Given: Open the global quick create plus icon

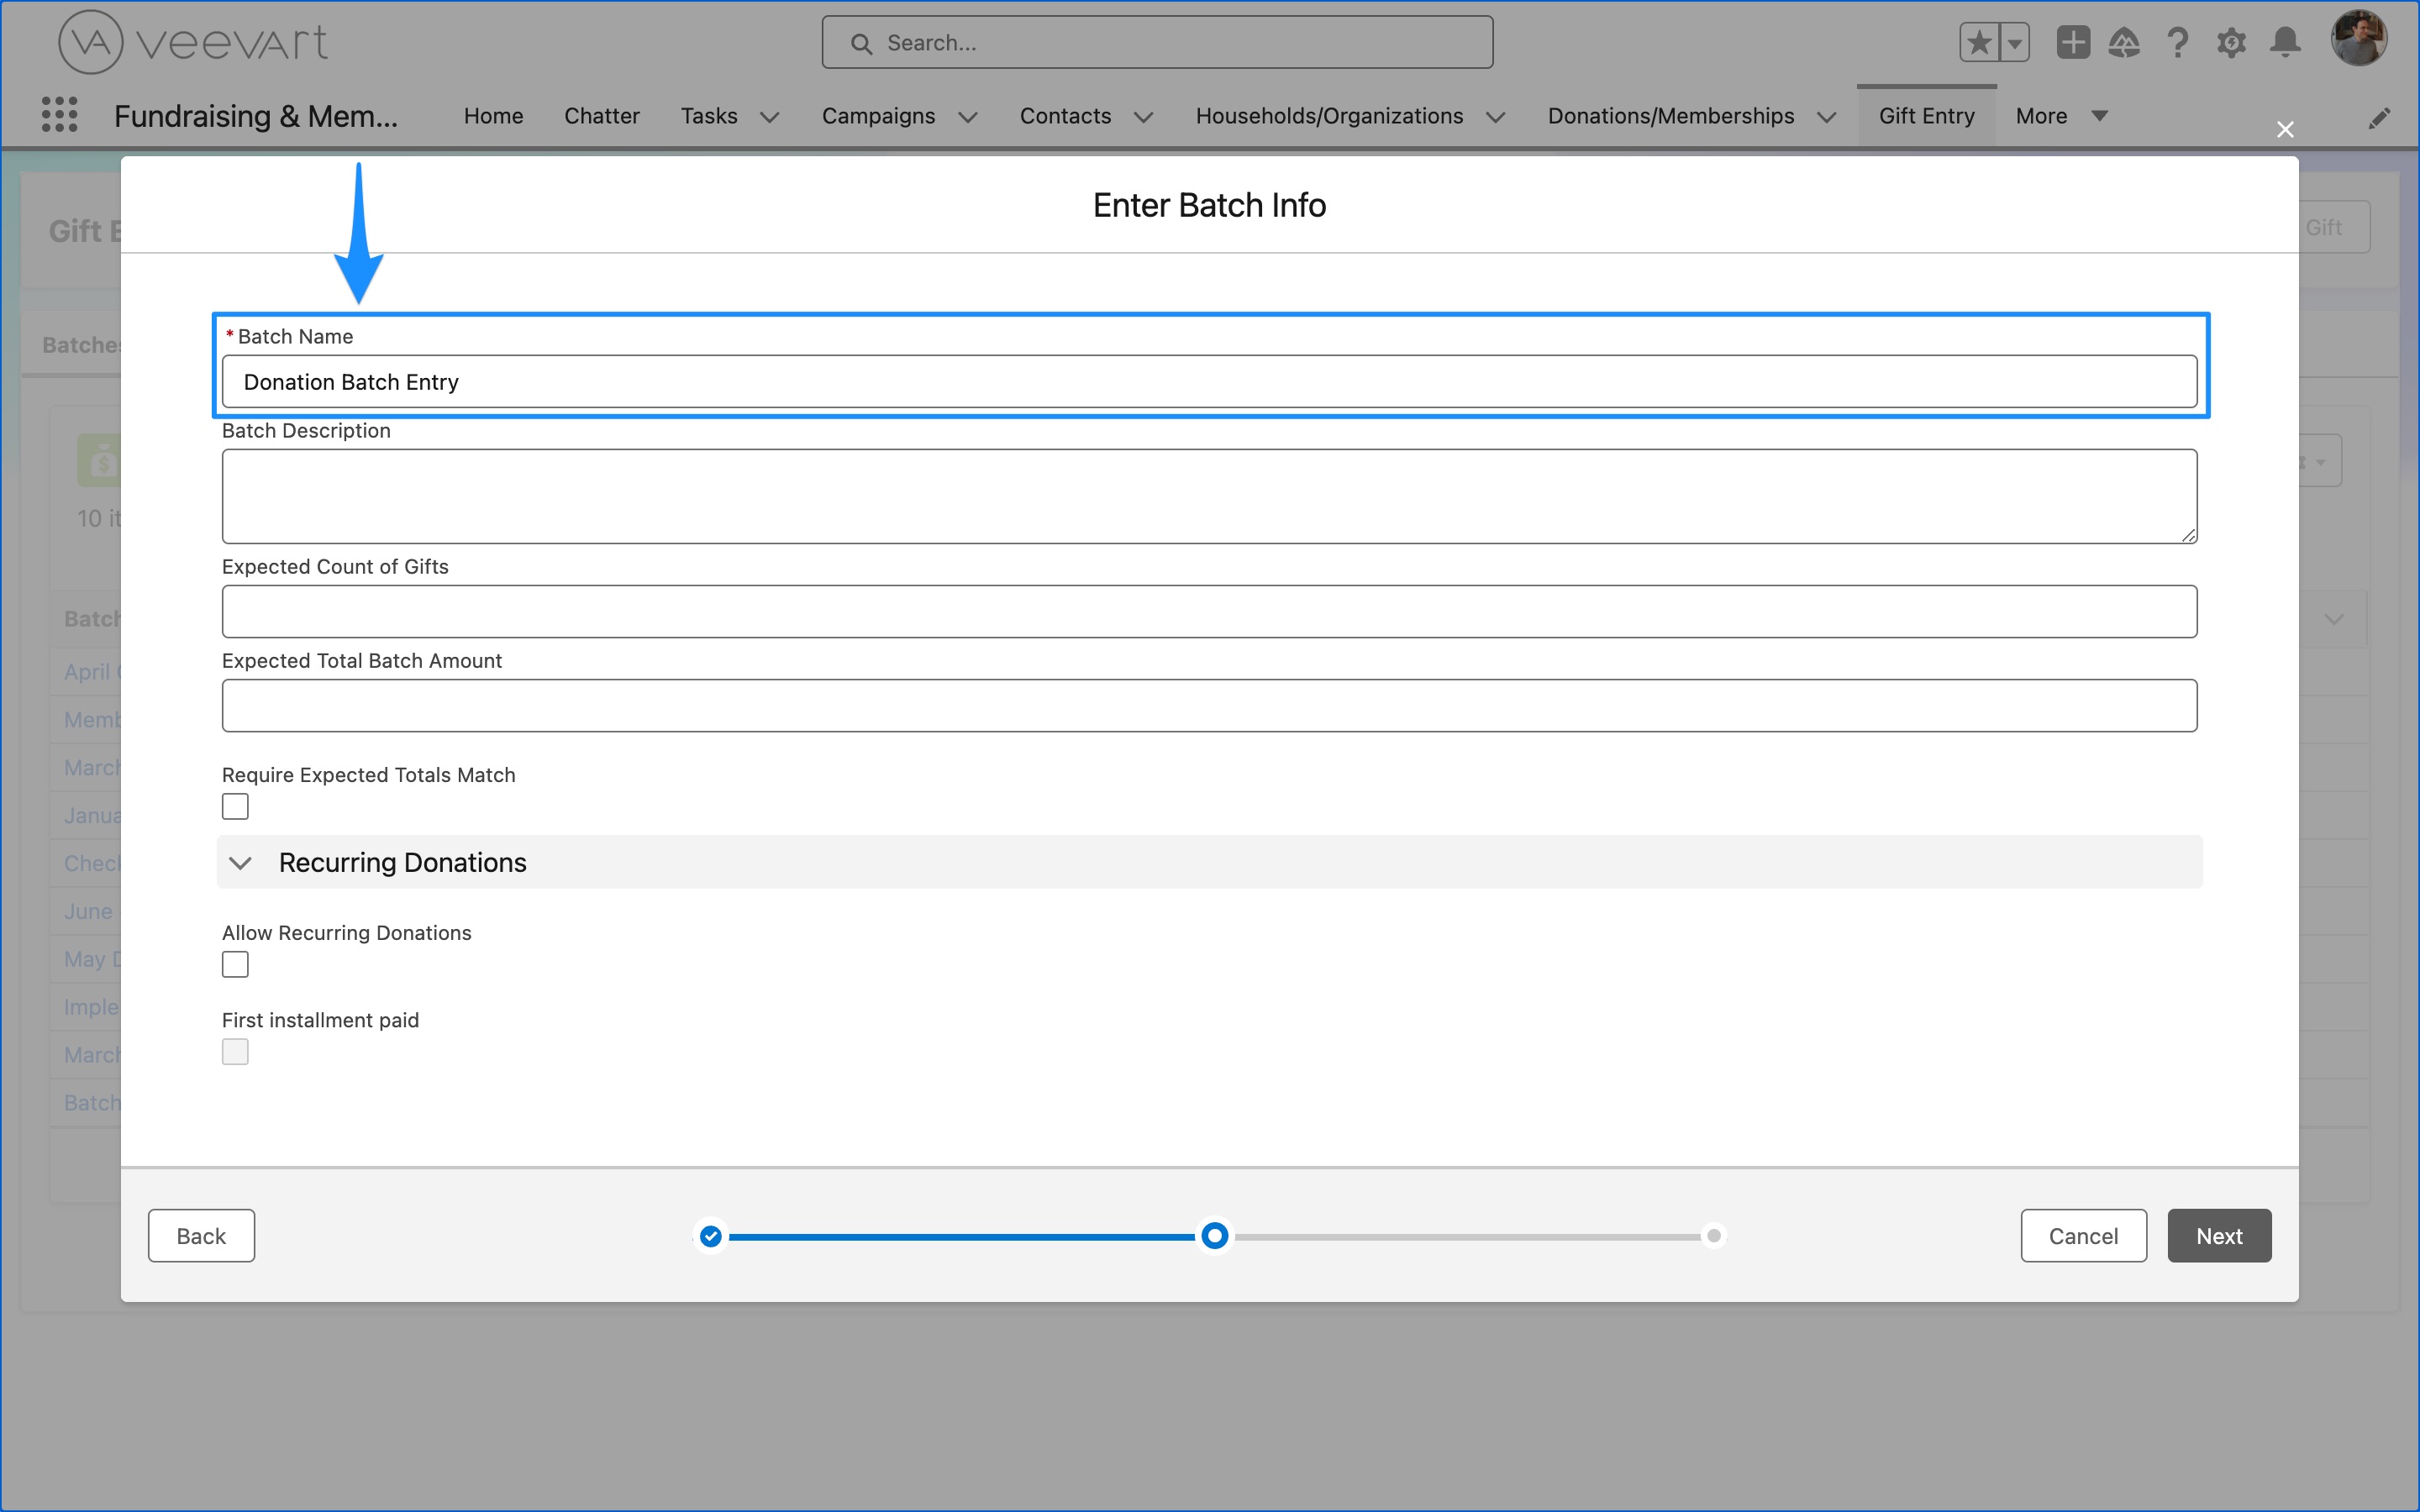Looking at the screenshot, I should 2072,42.
